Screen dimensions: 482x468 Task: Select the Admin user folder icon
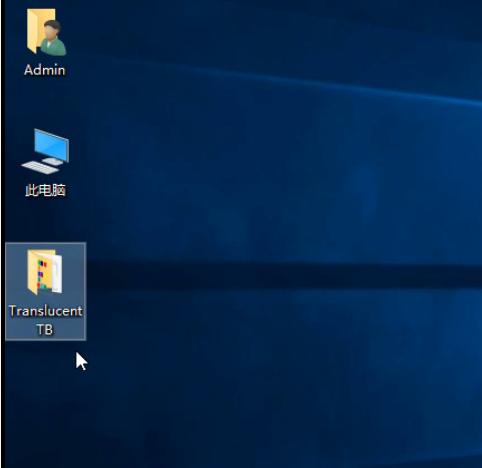tap(46, 32)
